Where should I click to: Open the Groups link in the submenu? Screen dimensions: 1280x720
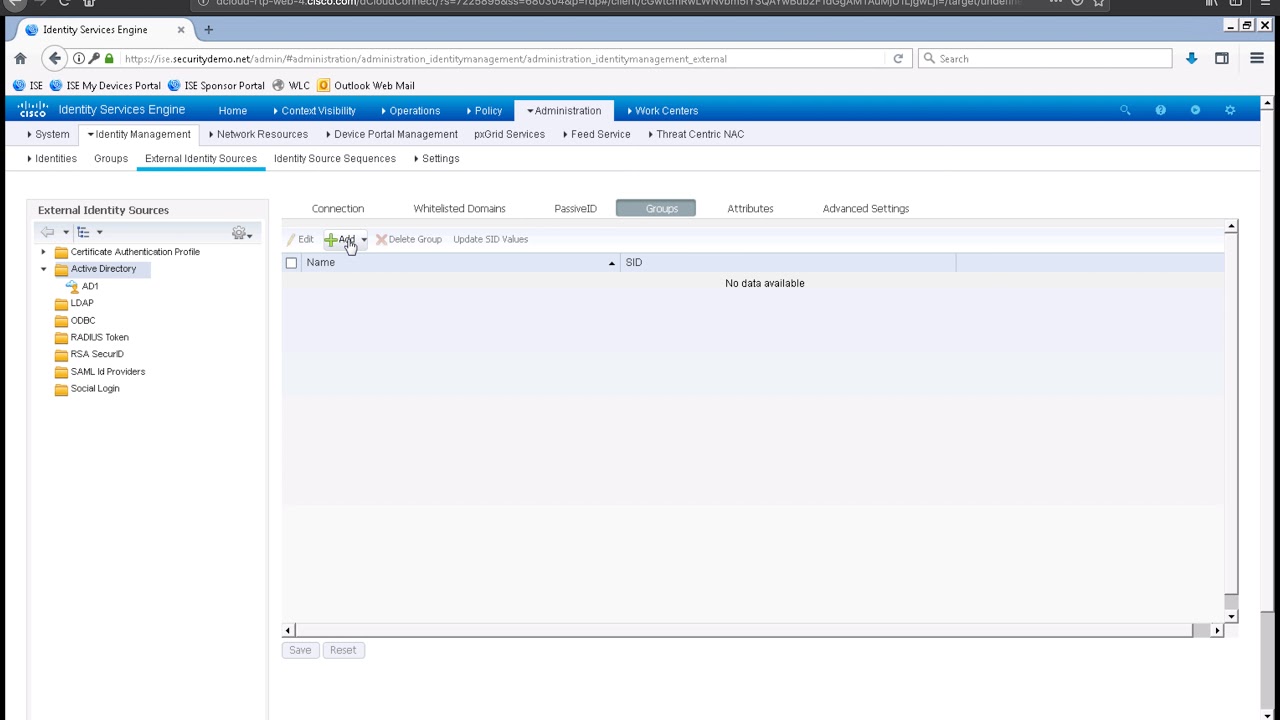pyautogui.click(x=111, y=159)
